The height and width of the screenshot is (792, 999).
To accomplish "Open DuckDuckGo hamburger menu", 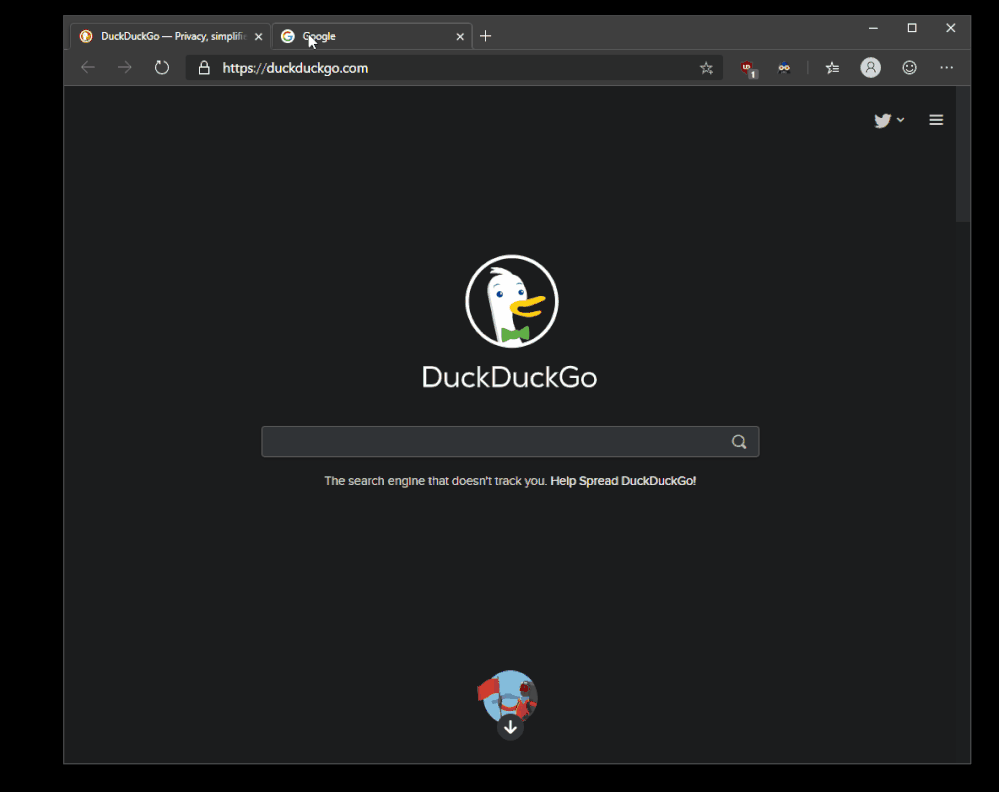I will coord(936,120).
